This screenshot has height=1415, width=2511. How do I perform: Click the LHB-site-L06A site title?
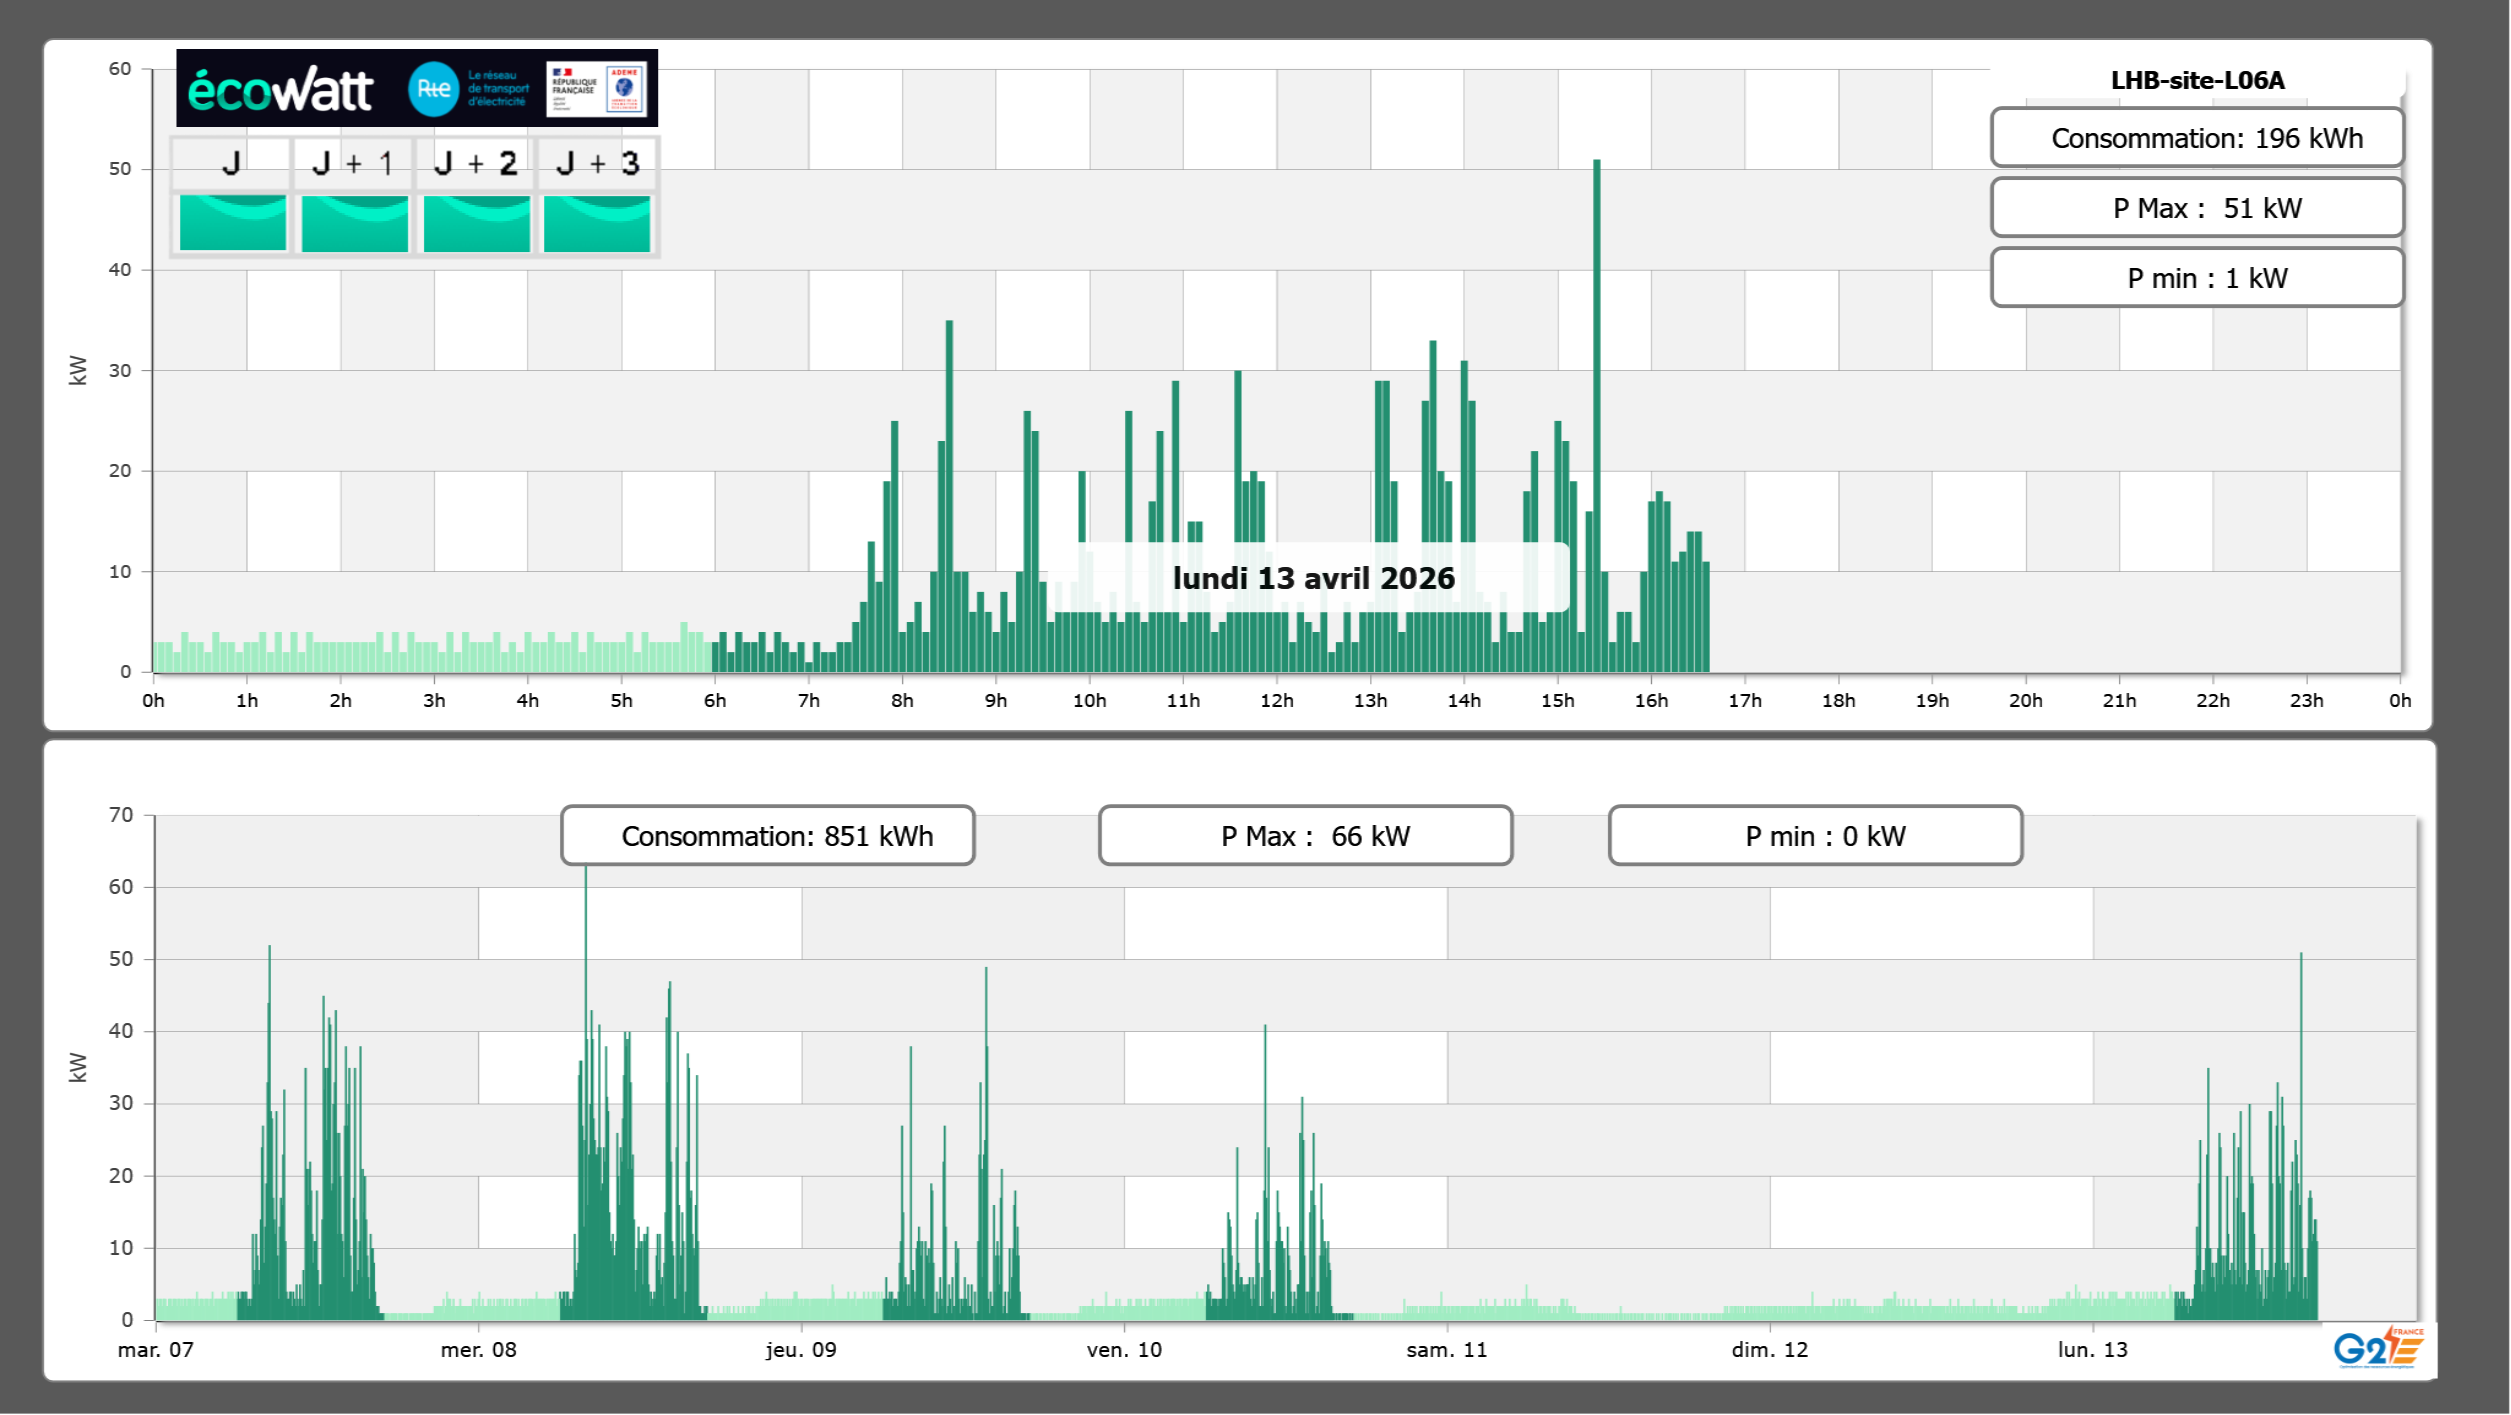pos(2197,81)
